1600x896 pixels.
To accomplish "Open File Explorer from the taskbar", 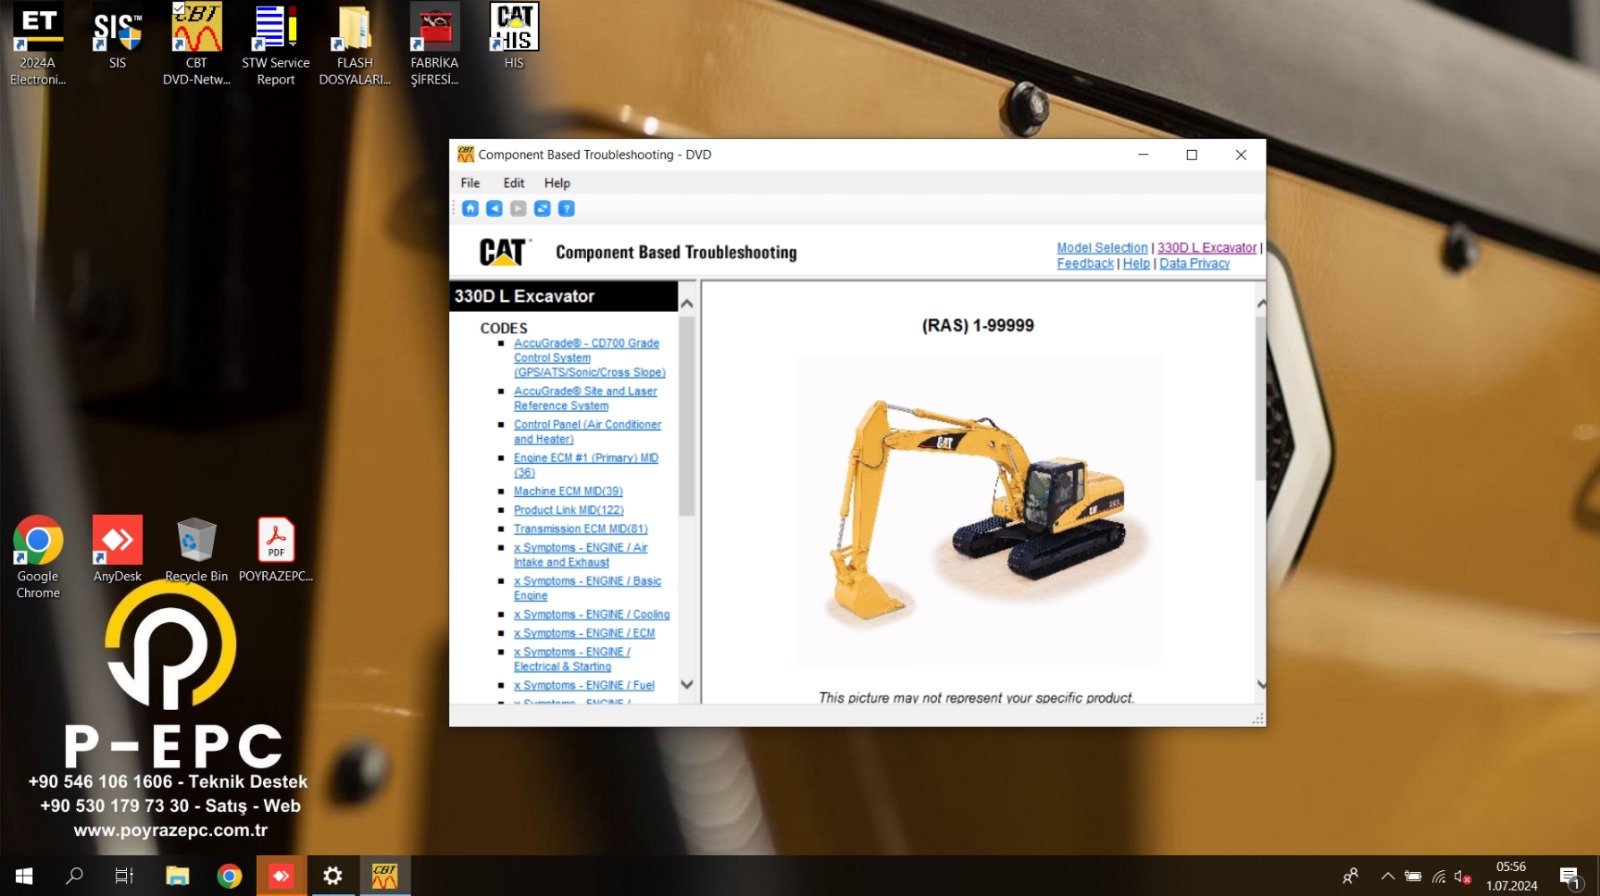I will tap(177, 876).
